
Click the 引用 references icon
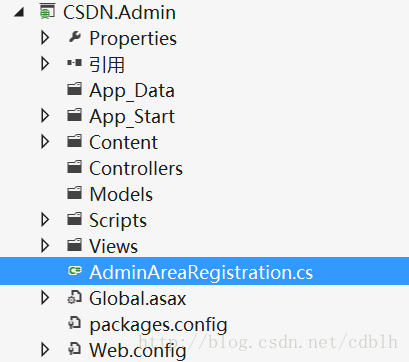pos(74,63)
